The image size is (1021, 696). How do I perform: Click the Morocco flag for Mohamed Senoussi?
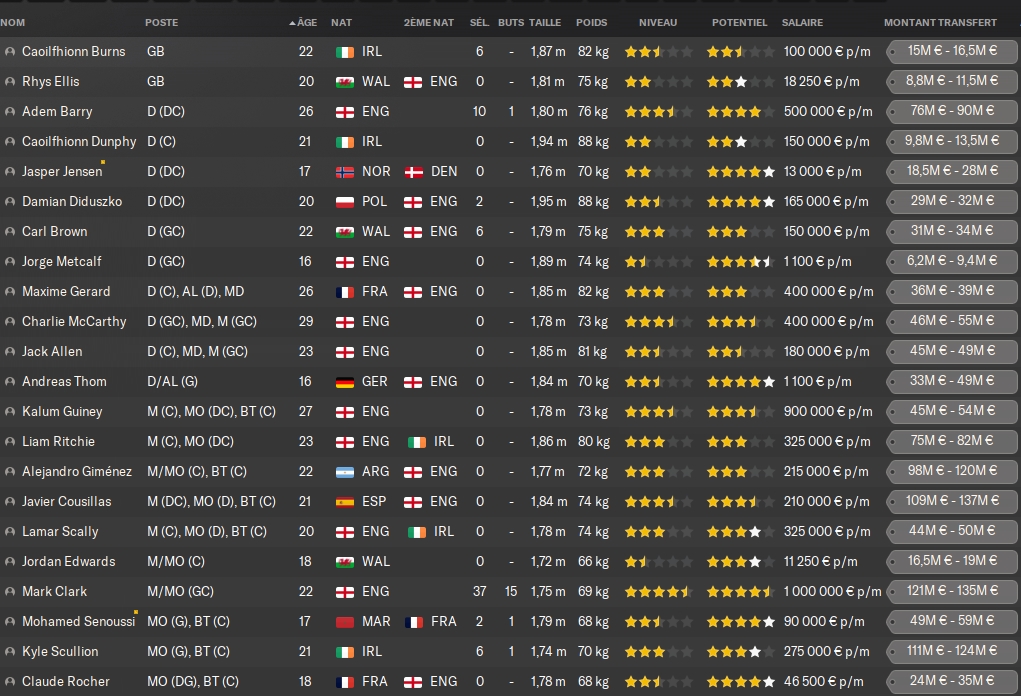(x=344, y=621)
